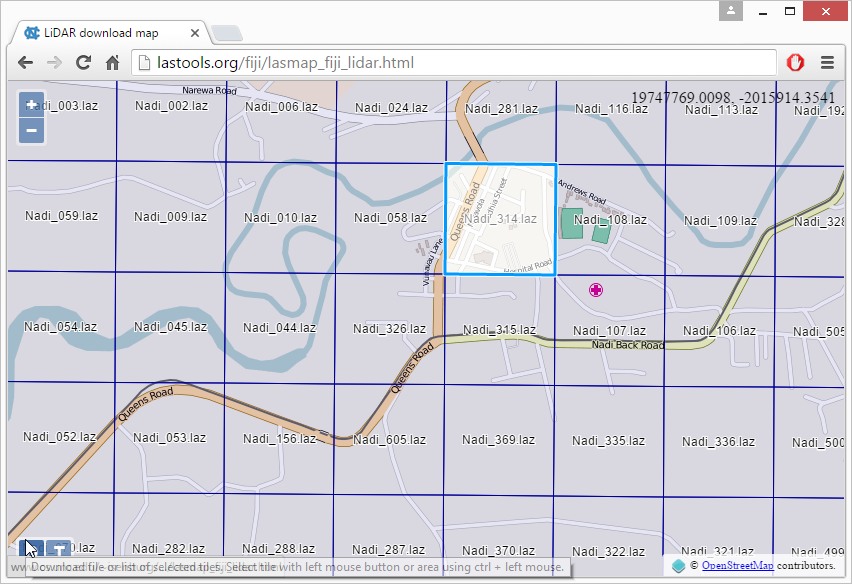This screenshot has height=584, width=852.
Task: Click the map attribution layers icon
Action: pos(680,566)
